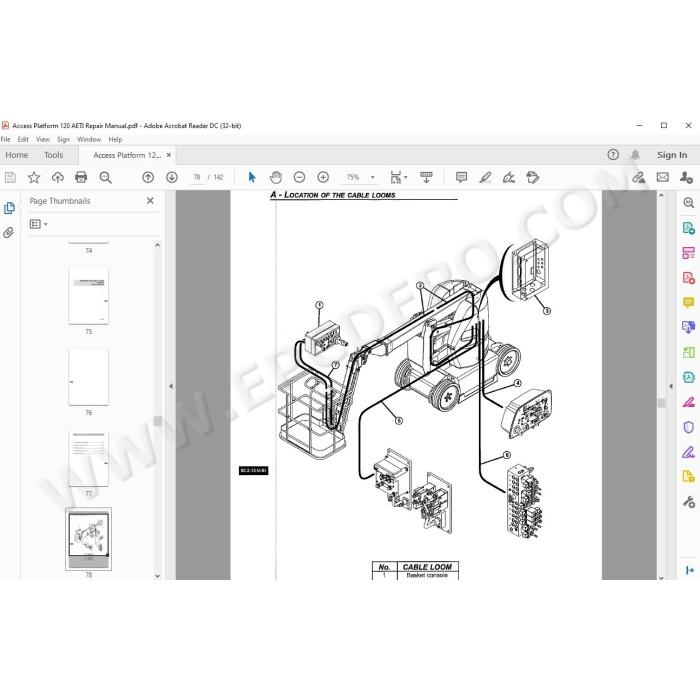Click the Sign In link
This screenshot has width=700, height=700.
672,155
